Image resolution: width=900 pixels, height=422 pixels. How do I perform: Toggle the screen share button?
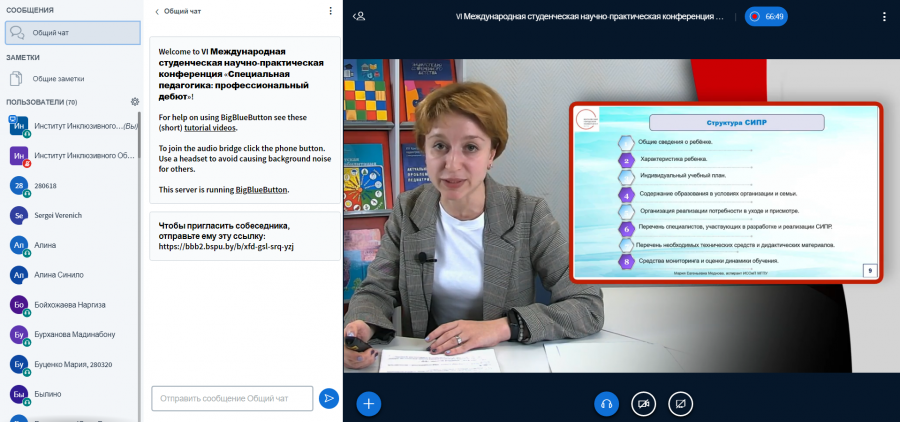pos(681,404)
